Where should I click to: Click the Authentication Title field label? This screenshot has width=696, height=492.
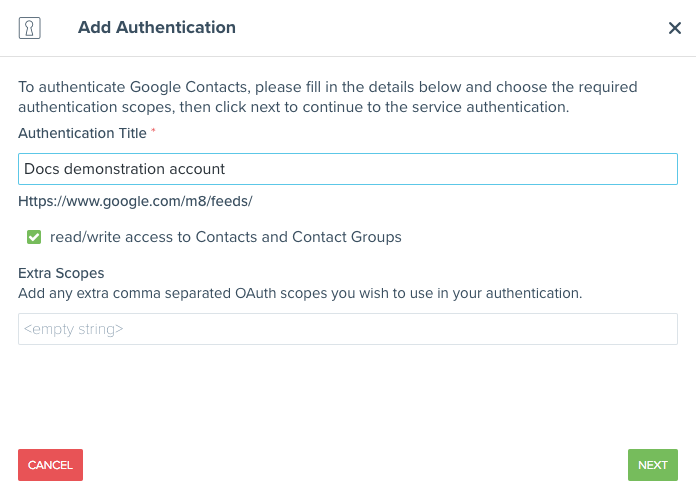(x=82, y=133)
